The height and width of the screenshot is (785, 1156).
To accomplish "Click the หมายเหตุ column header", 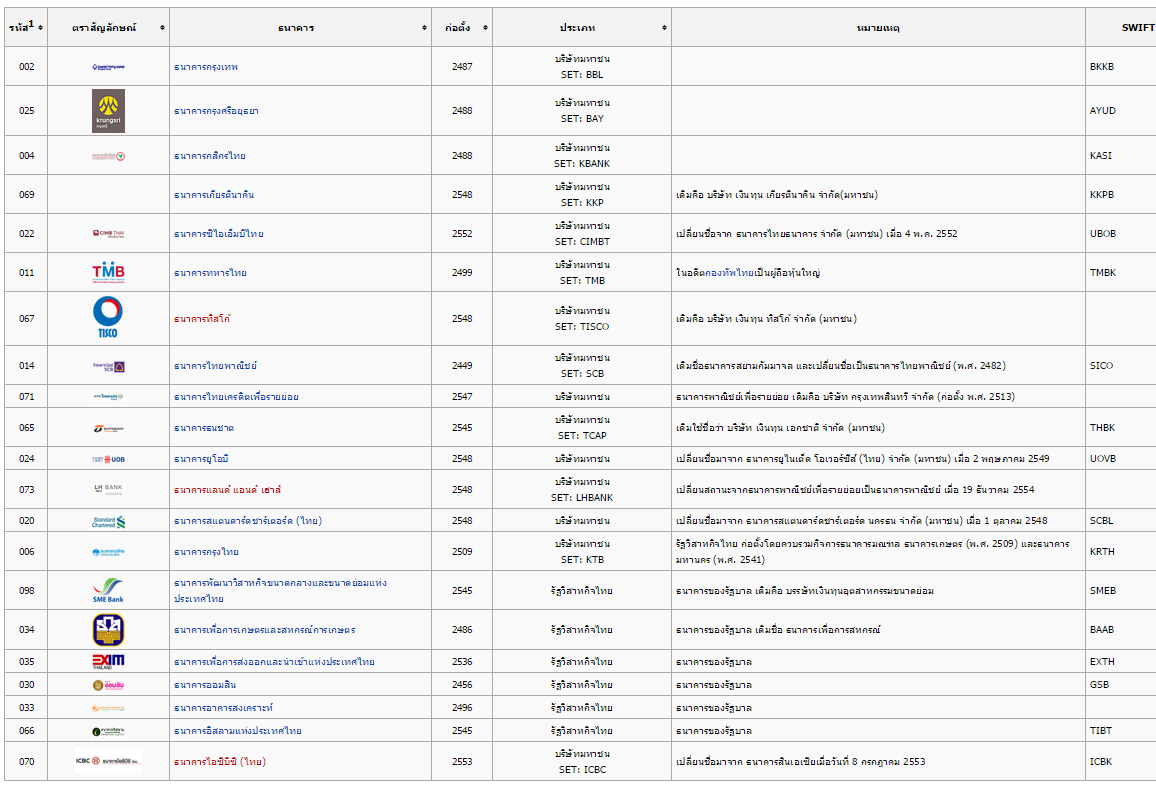I will [878, 28].
